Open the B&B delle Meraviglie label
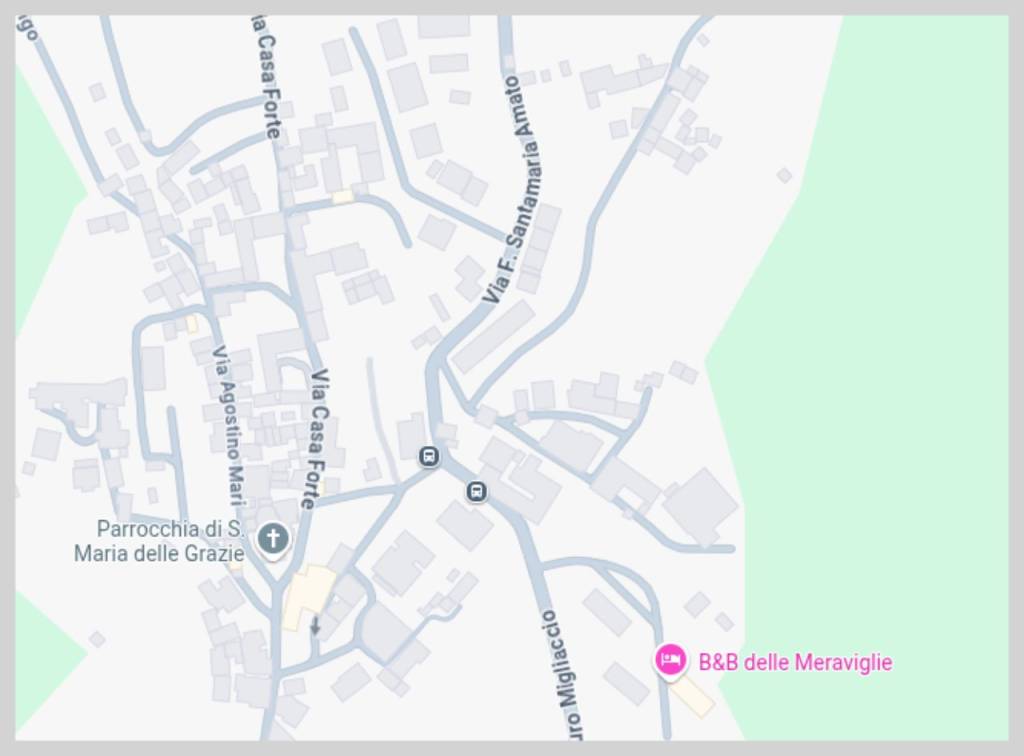The width and height of the screenshot is (1024, 756). coord(795,662)
